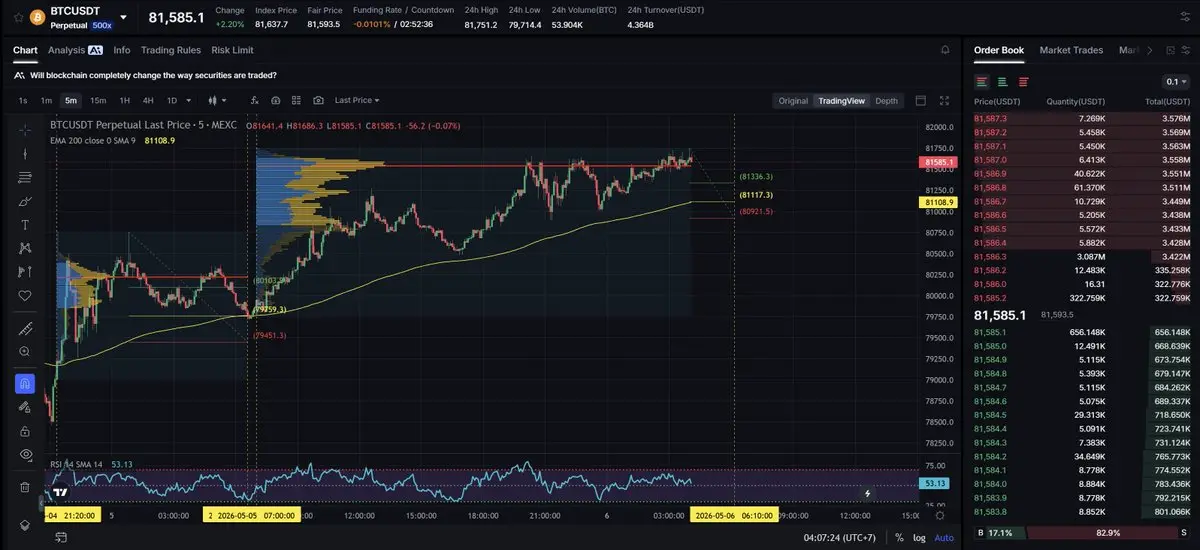Image resolution: width=1200 pixels, height=550 pixels.
Task: Click the alert clock icon in chart toolbar
Action: click(275, 100)
